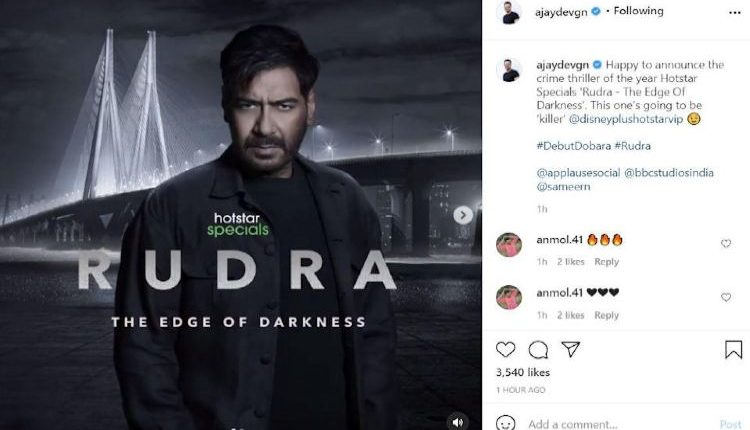Image resolution: width=750 pixels, height=430 pixels.
Task: View the 3,540 likes list
Action: (x=523, y=372)
